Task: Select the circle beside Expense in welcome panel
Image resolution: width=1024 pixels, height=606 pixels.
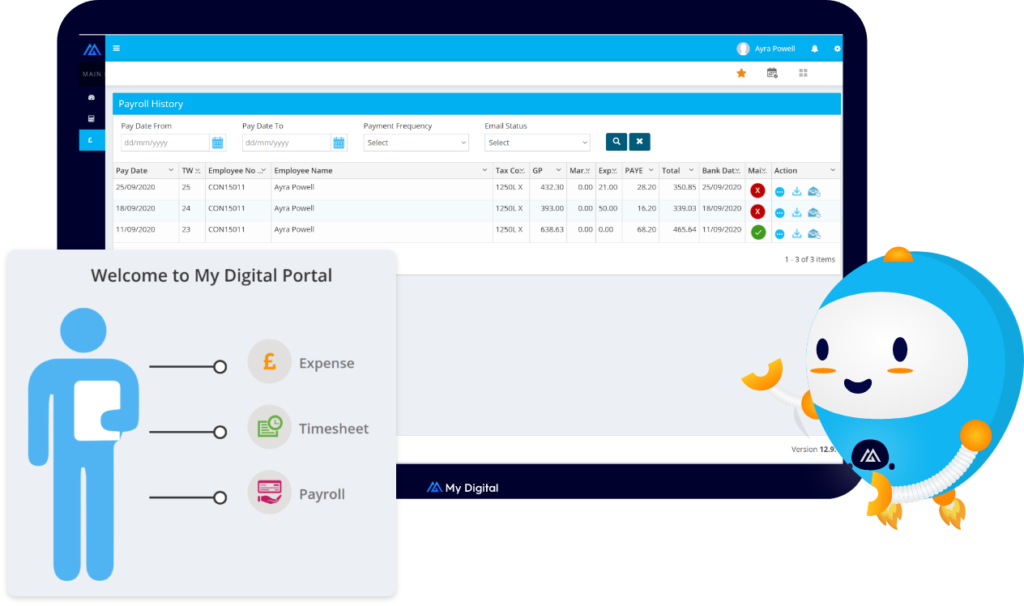Action: click(220, 366)
